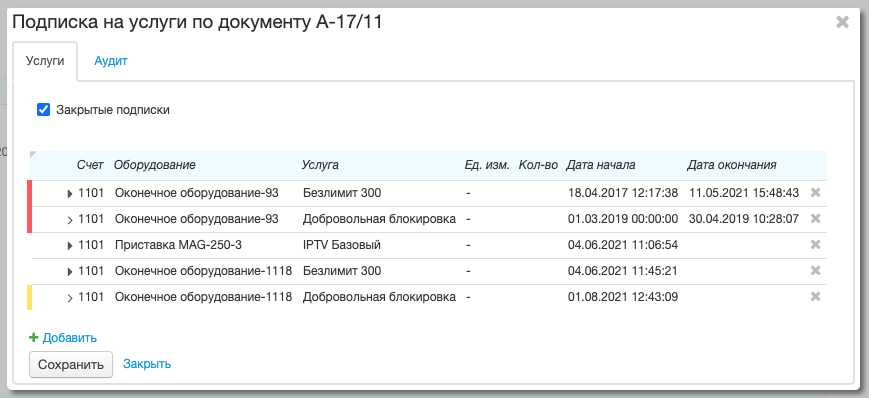
Task: Expand the Добровольная блокировка row for equipment-93
Action: tap(70, 220)
